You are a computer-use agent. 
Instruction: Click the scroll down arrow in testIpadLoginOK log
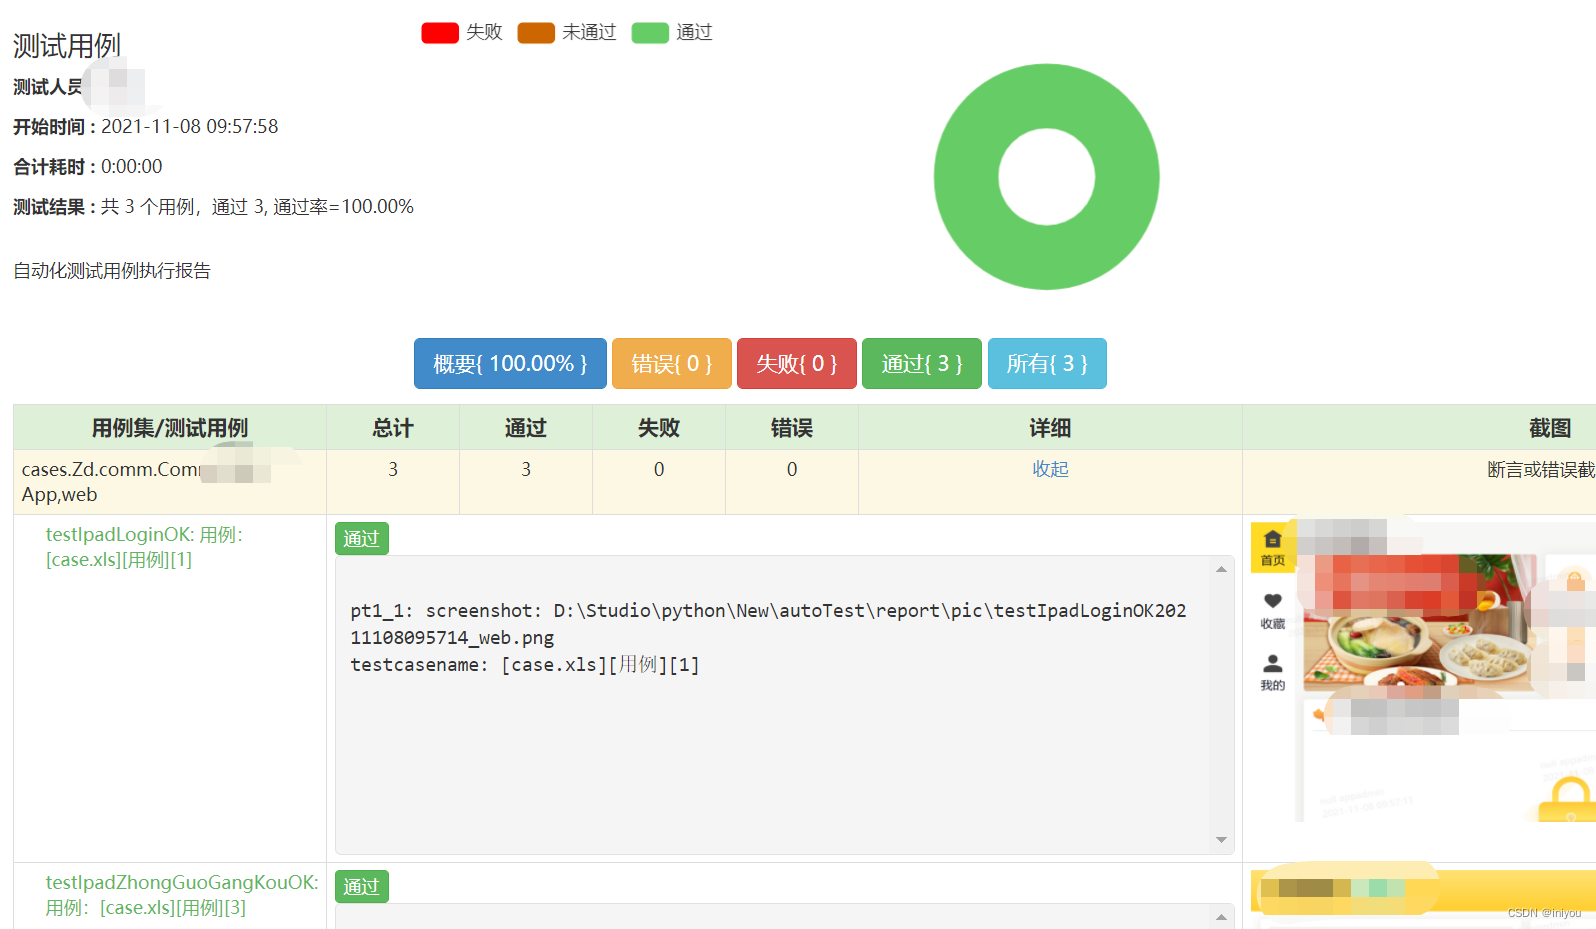[1221, 840]
